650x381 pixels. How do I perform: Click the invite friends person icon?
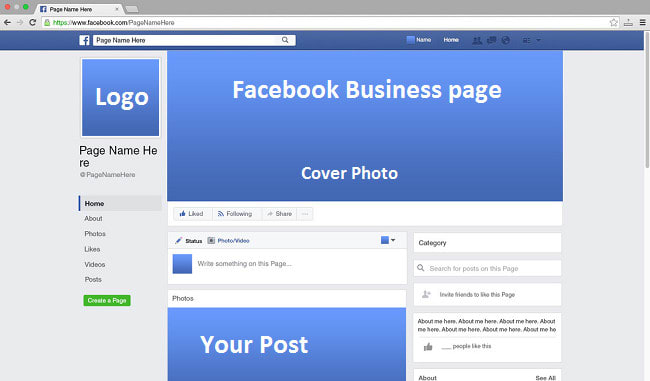click(426, 294)
